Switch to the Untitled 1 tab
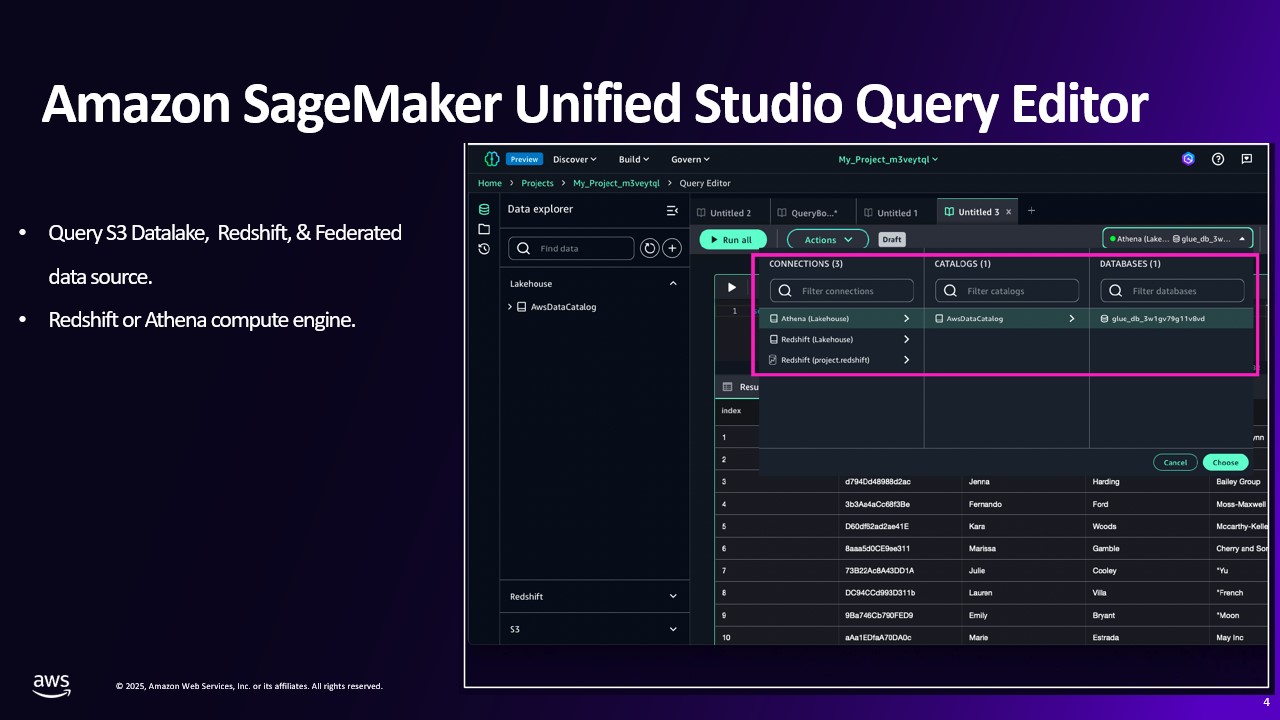Screen dimensions: 1280x720 pyautogui.click(x=897, y=212)
